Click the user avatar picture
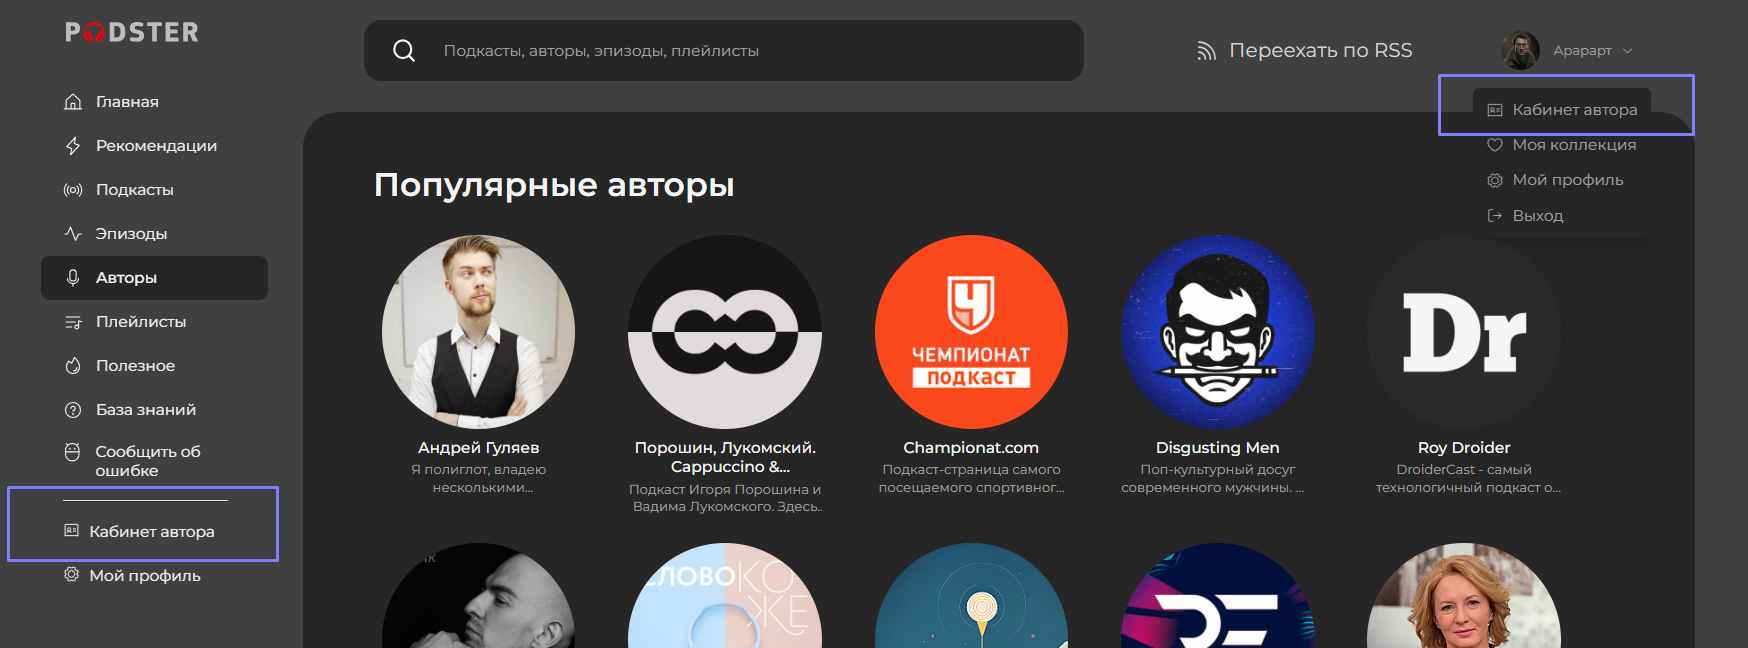Screen dimensions: 1748x648 pyautogui.click(x=1520, y=50)
